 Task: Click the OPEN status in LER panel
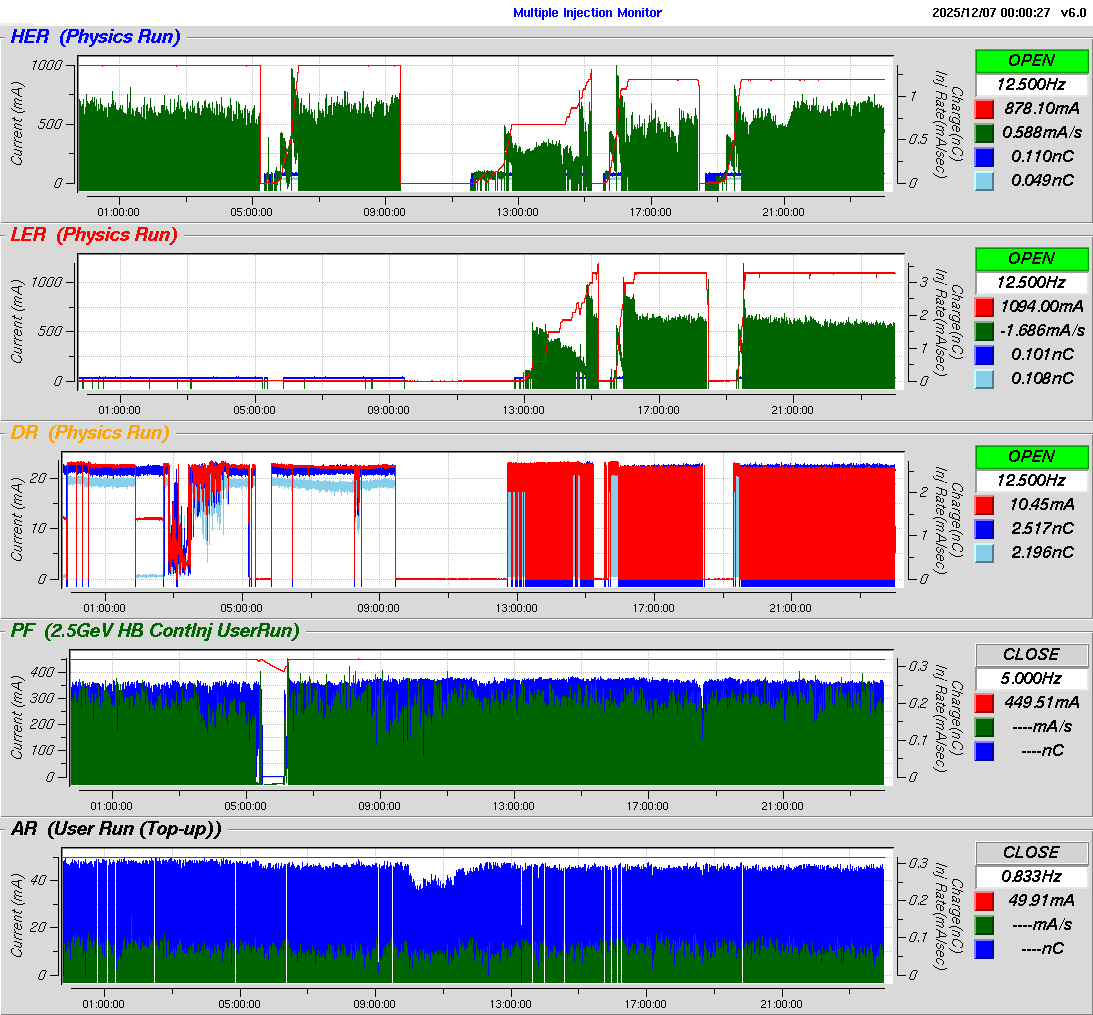1031,258
